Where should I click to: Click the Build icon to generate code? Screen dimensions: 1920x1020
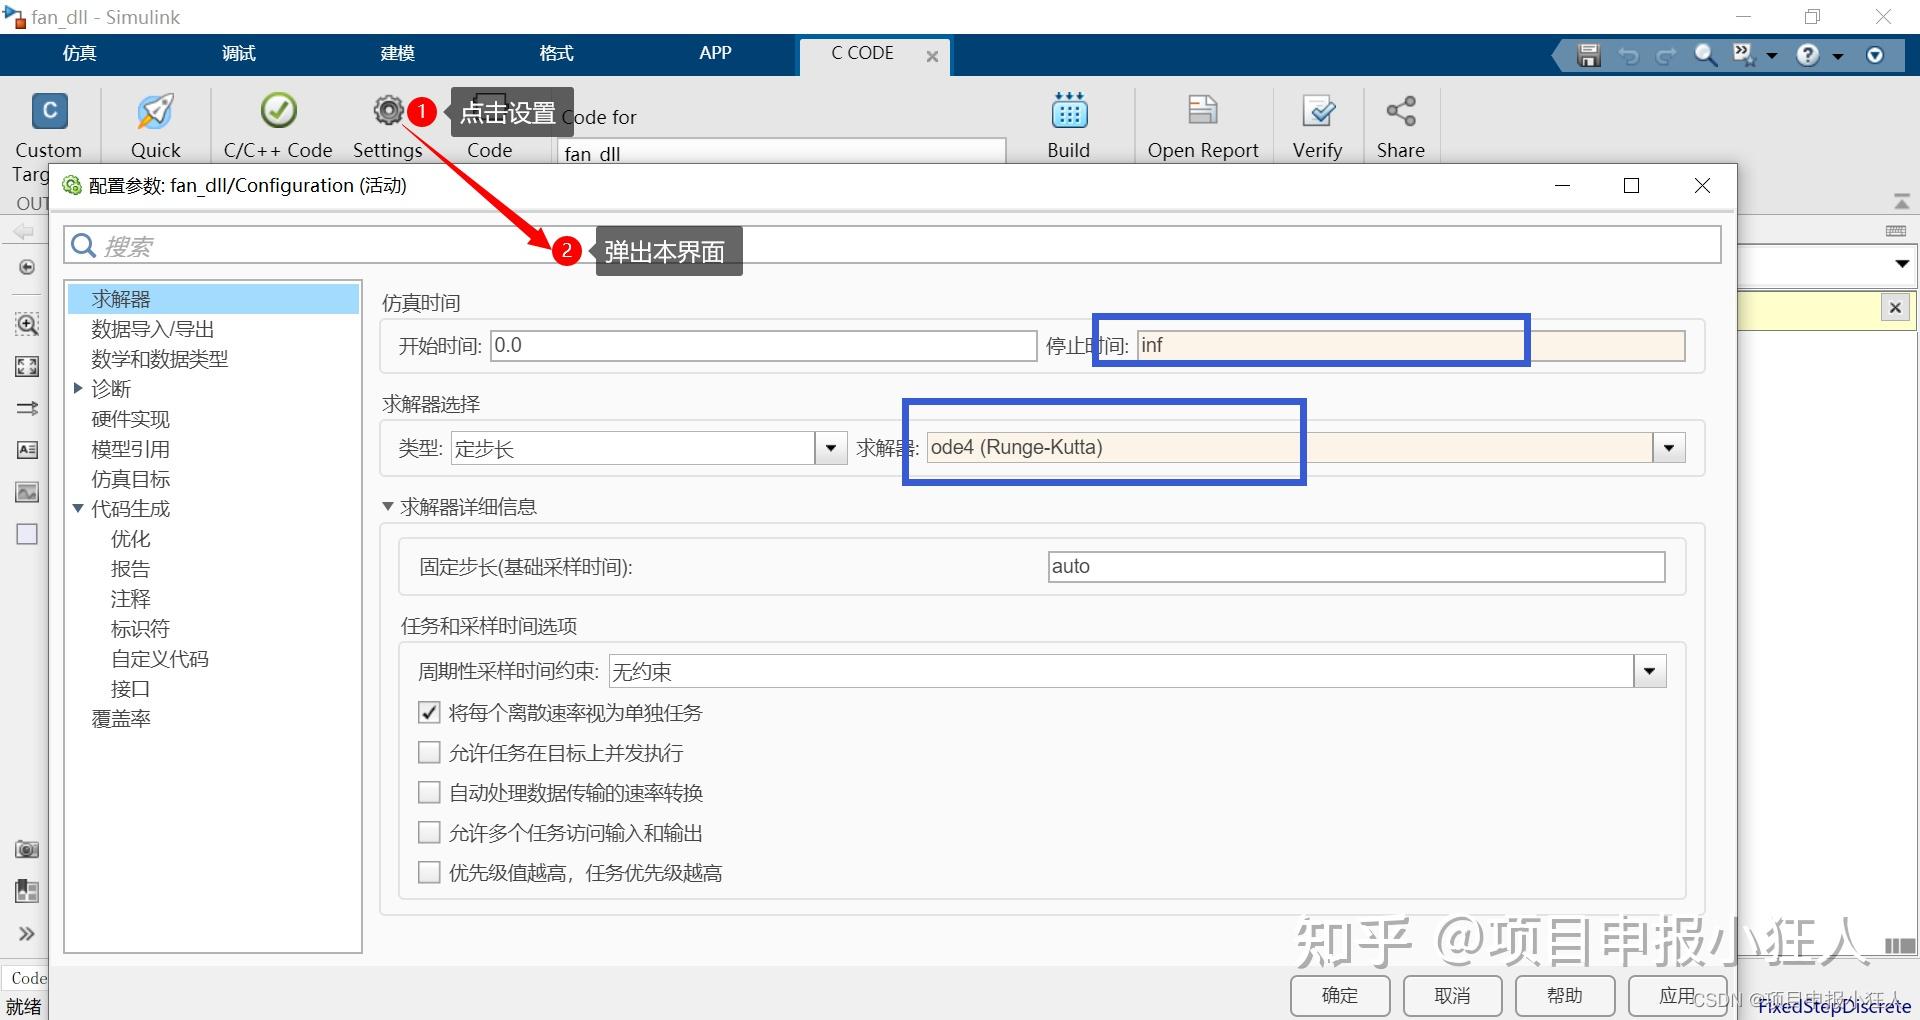click(x=1068, y=111)
